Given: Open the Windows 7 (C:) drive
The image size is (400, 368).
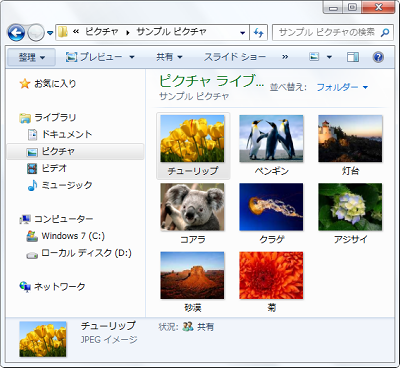Looking at the screenshot, I should [x=73, y=236].
